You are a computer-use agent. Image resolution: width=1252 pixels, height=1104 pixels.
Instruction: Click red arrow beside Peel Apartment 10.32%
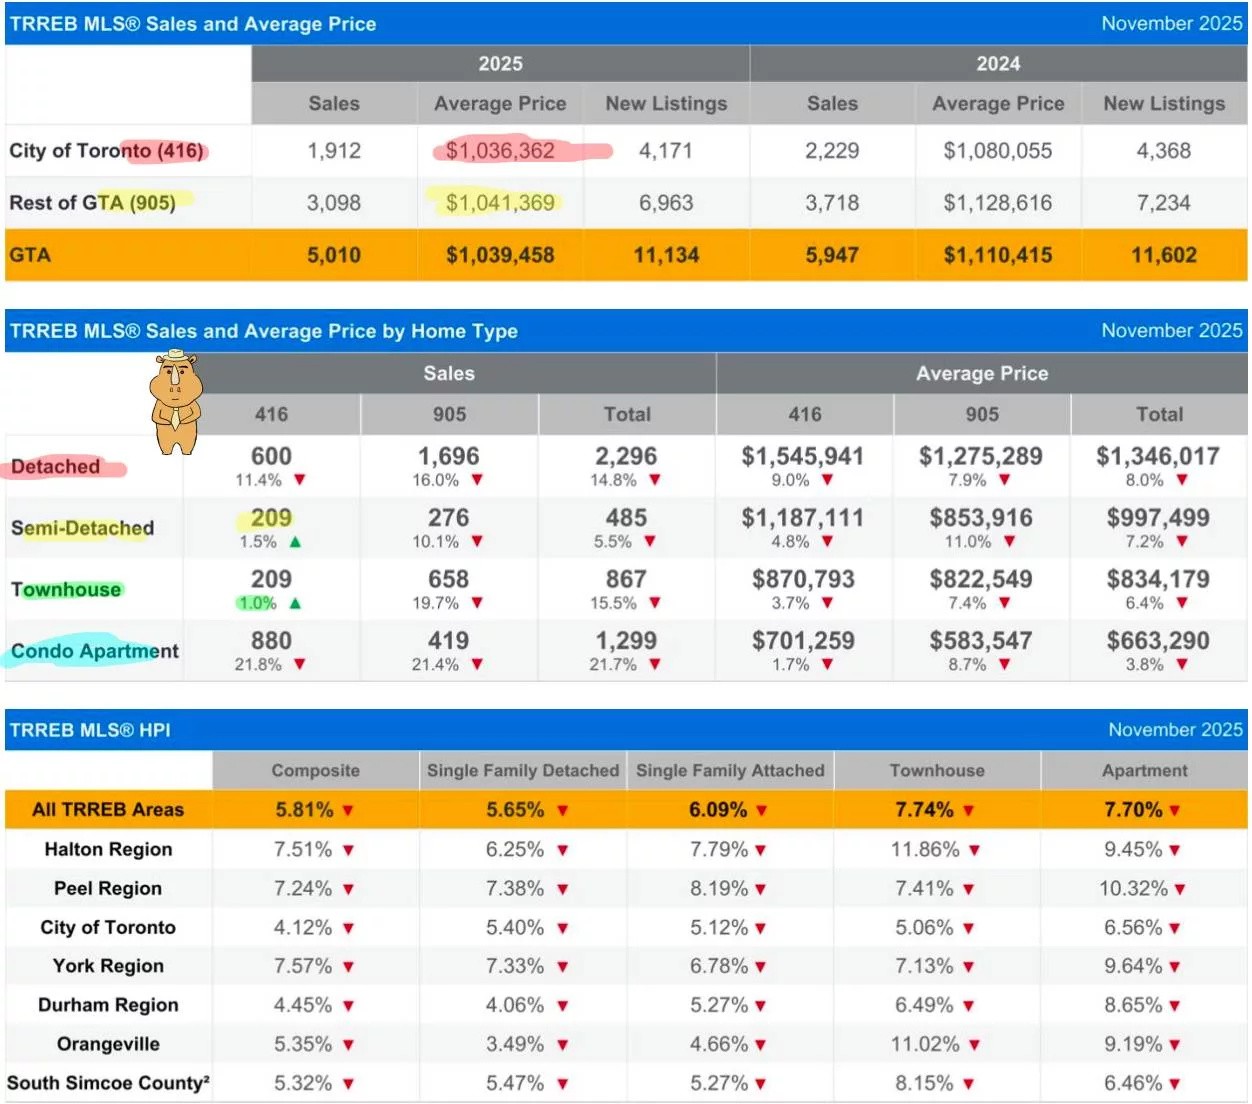(x=1180, y=889)
